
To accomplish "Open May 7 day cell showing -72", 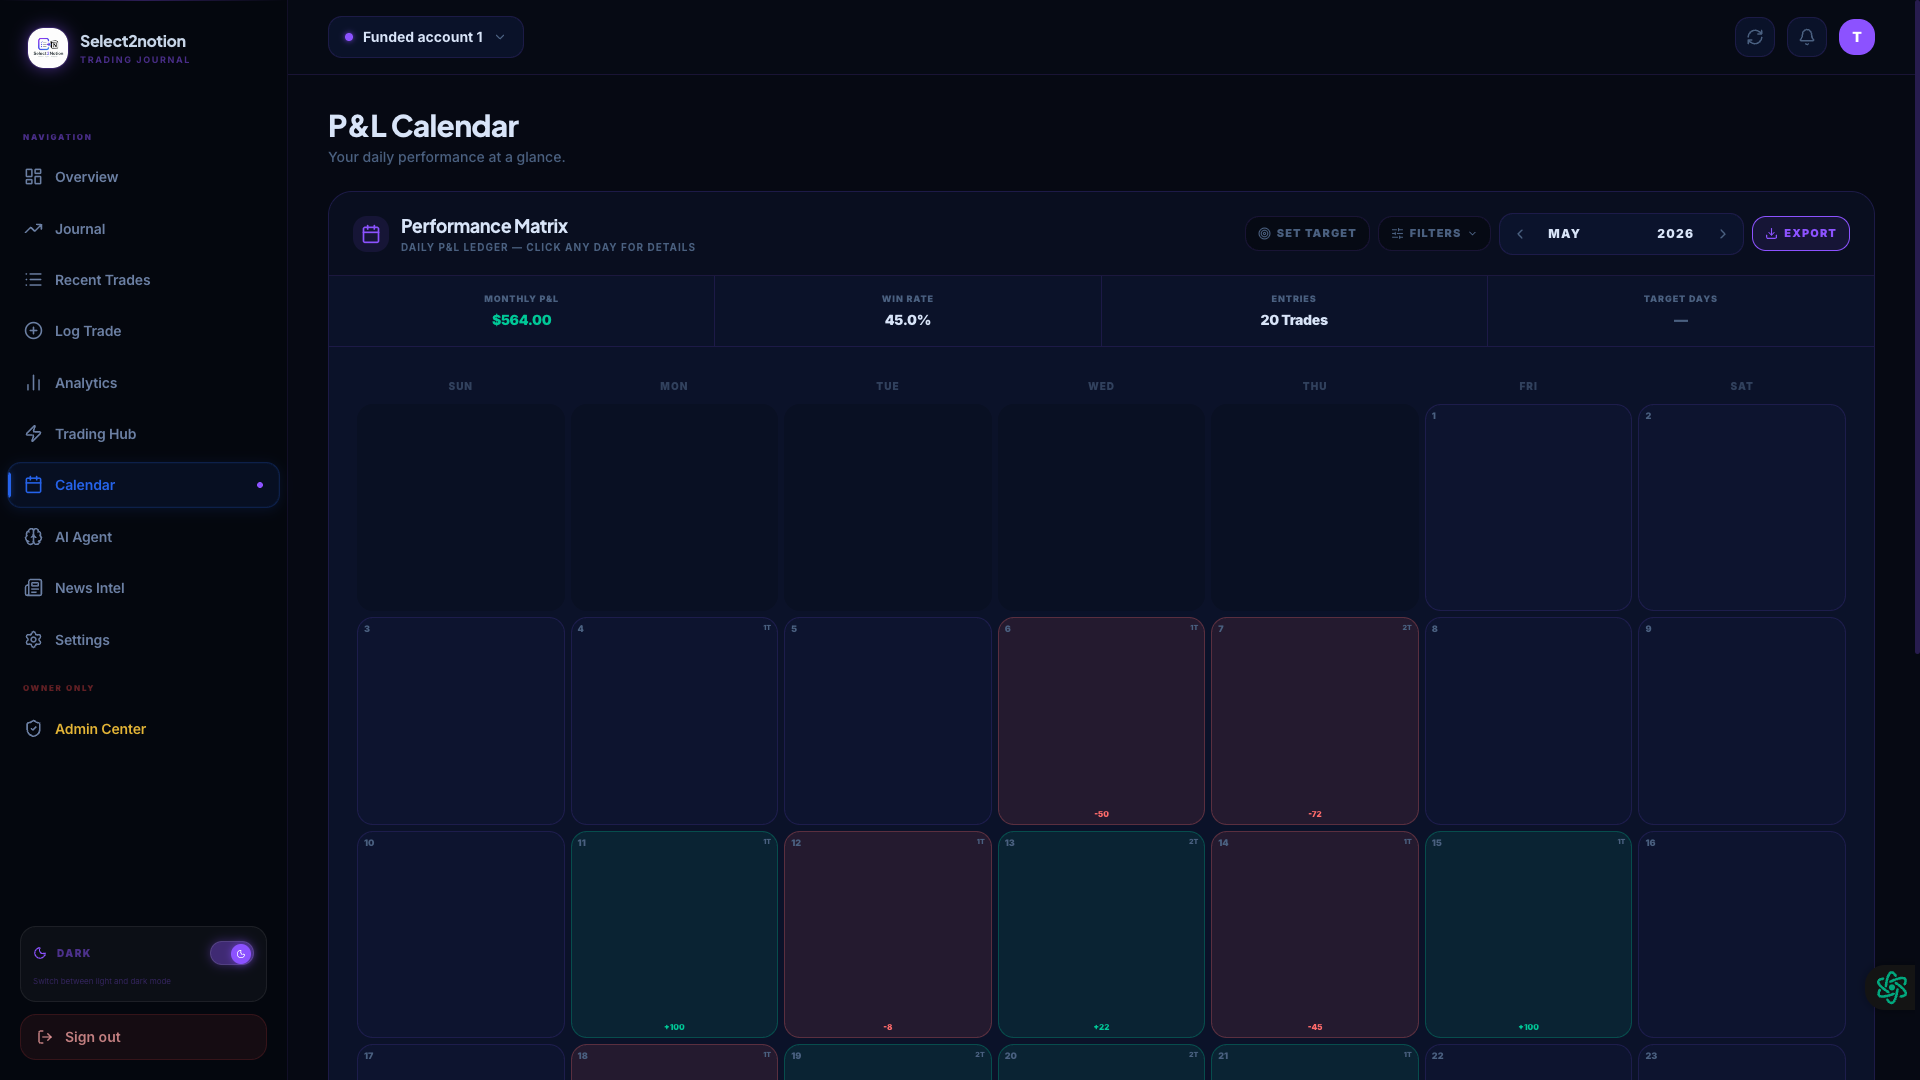I will click(1315, 721).
